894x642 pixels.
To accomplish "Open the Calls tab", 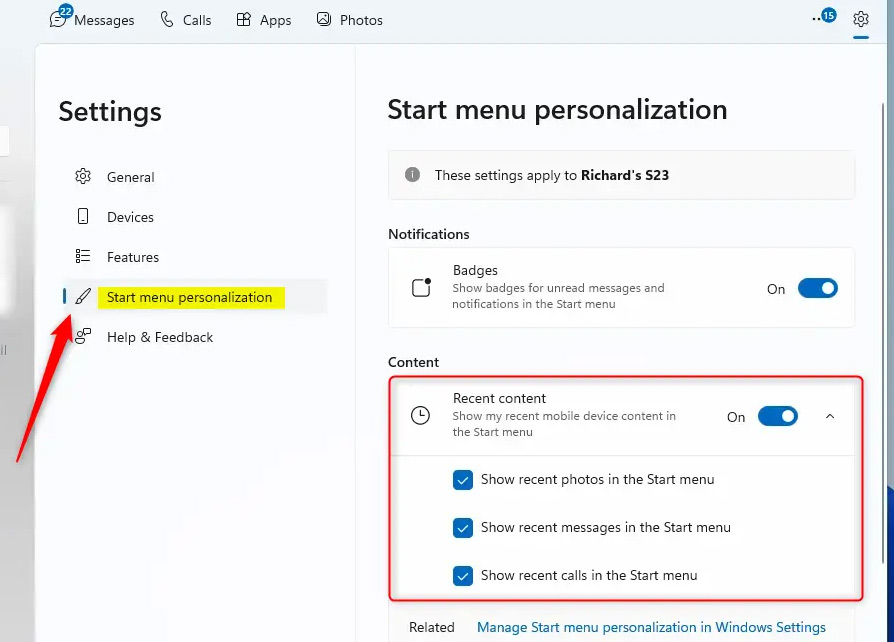I will tap(184, 19).
